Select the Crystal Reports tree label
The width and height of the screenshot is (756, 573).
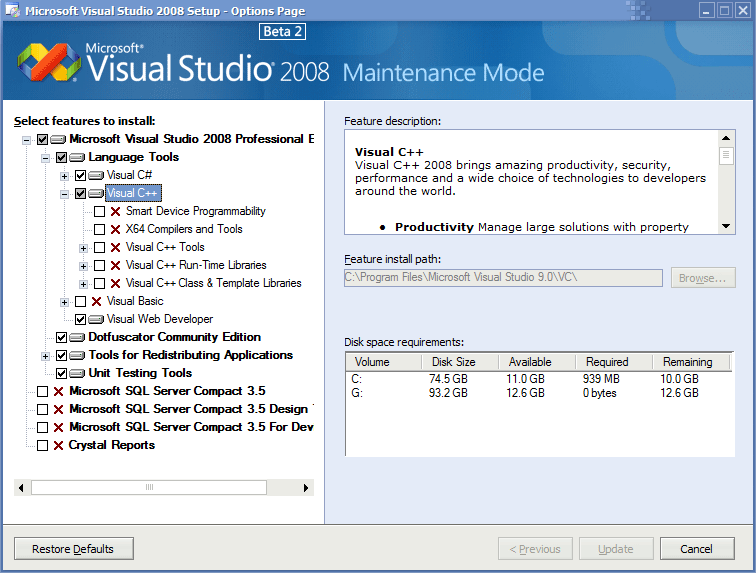coord(111,445)
